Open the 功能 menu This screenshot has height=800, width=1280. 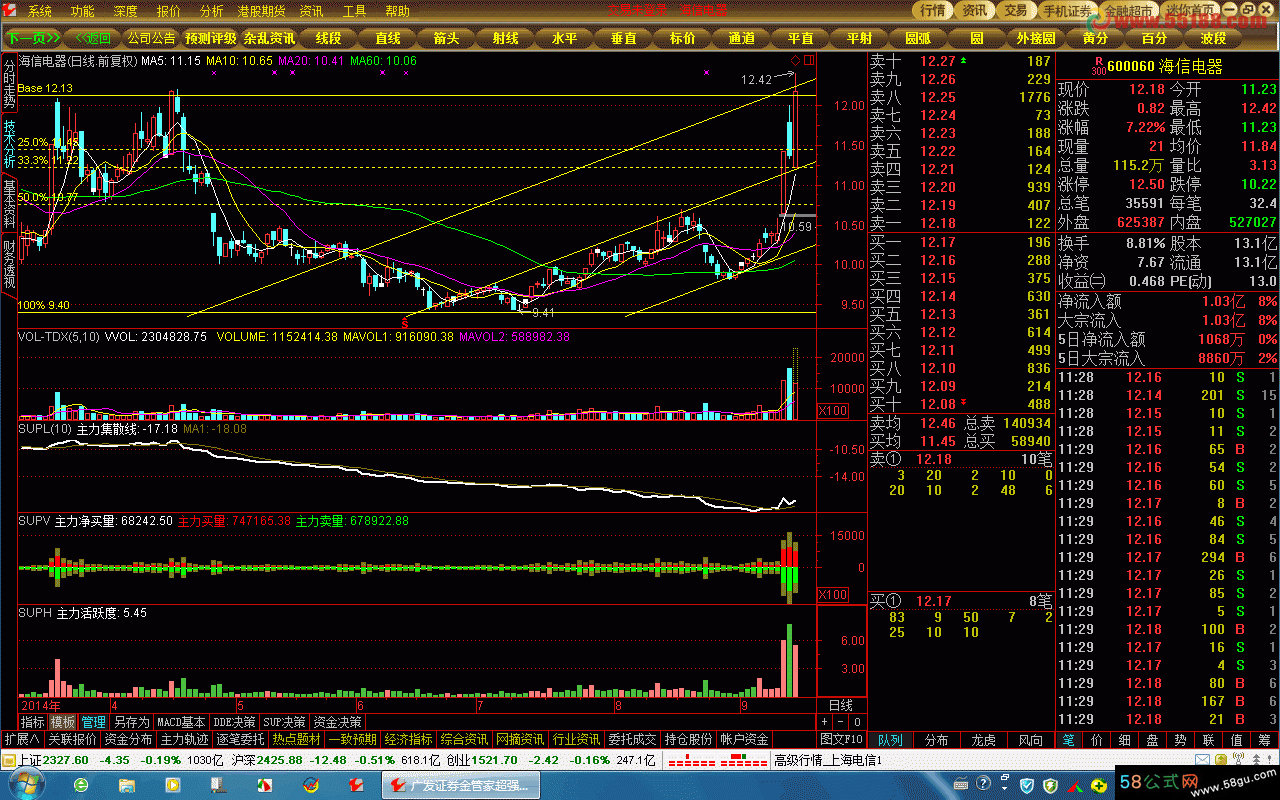83,11
